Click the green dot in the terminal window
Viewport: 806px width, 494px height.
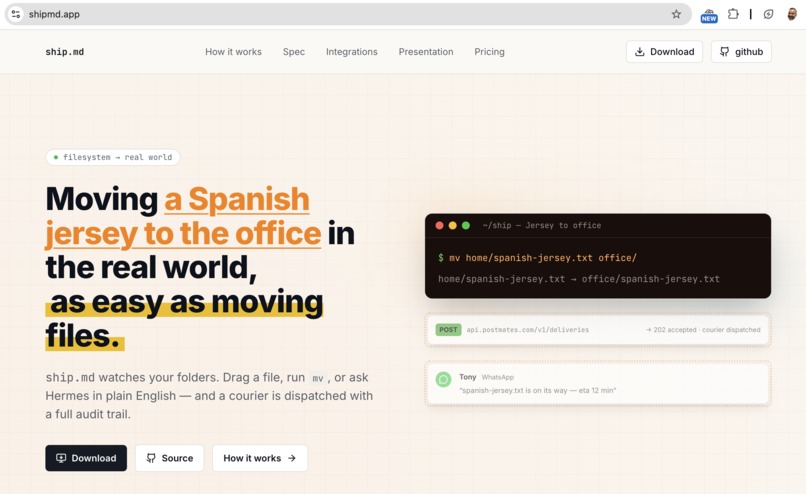point(466,226)
